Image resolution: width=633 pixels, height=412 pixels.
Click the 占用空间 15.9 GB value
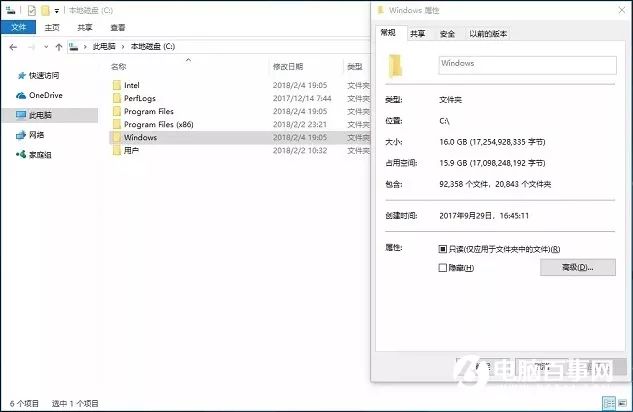tap(492, 163)
